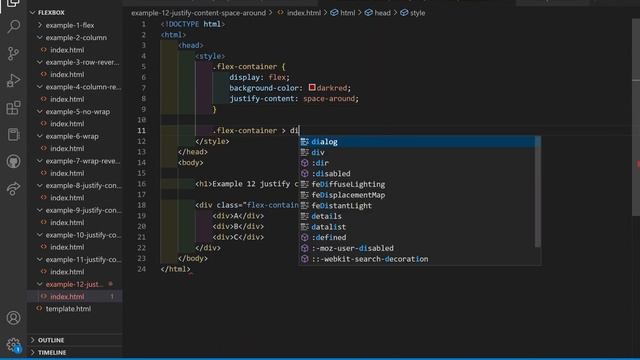Collapse the example-6-wrap folder
The height and width of the screenshot is (360, 640).
[40, 136]
